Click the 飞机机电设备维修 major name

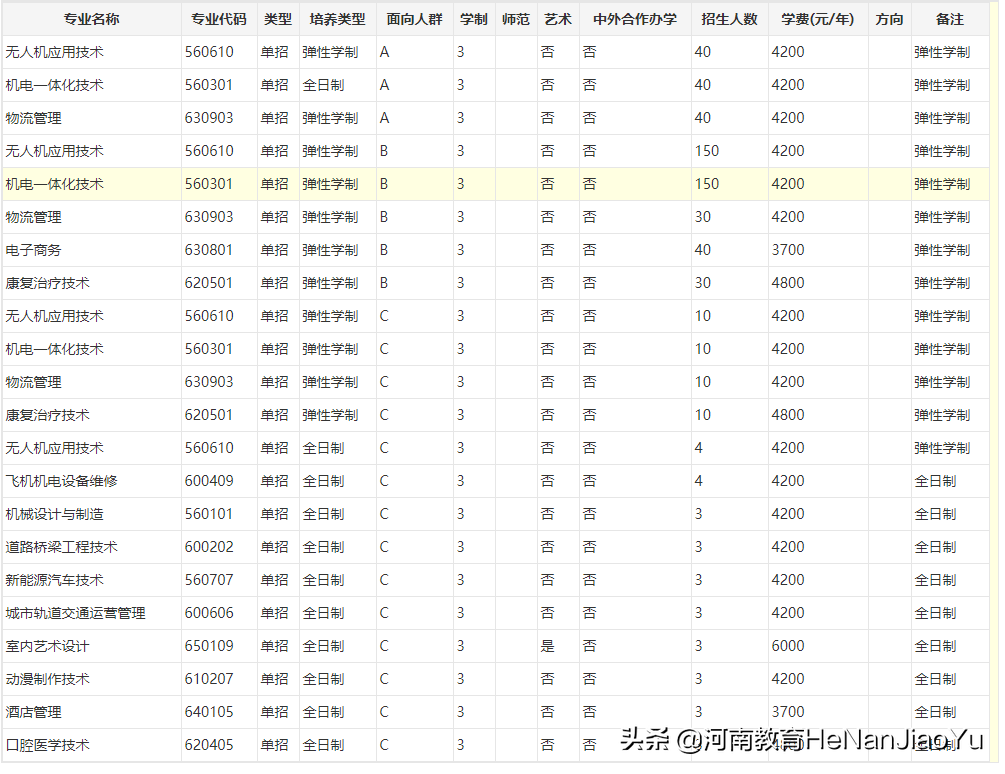59,481
